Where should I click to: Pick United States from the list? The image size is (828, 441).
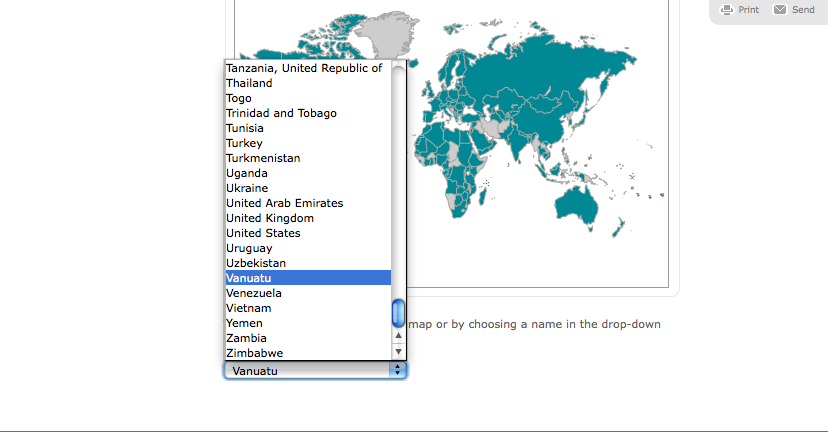(308, 233)
